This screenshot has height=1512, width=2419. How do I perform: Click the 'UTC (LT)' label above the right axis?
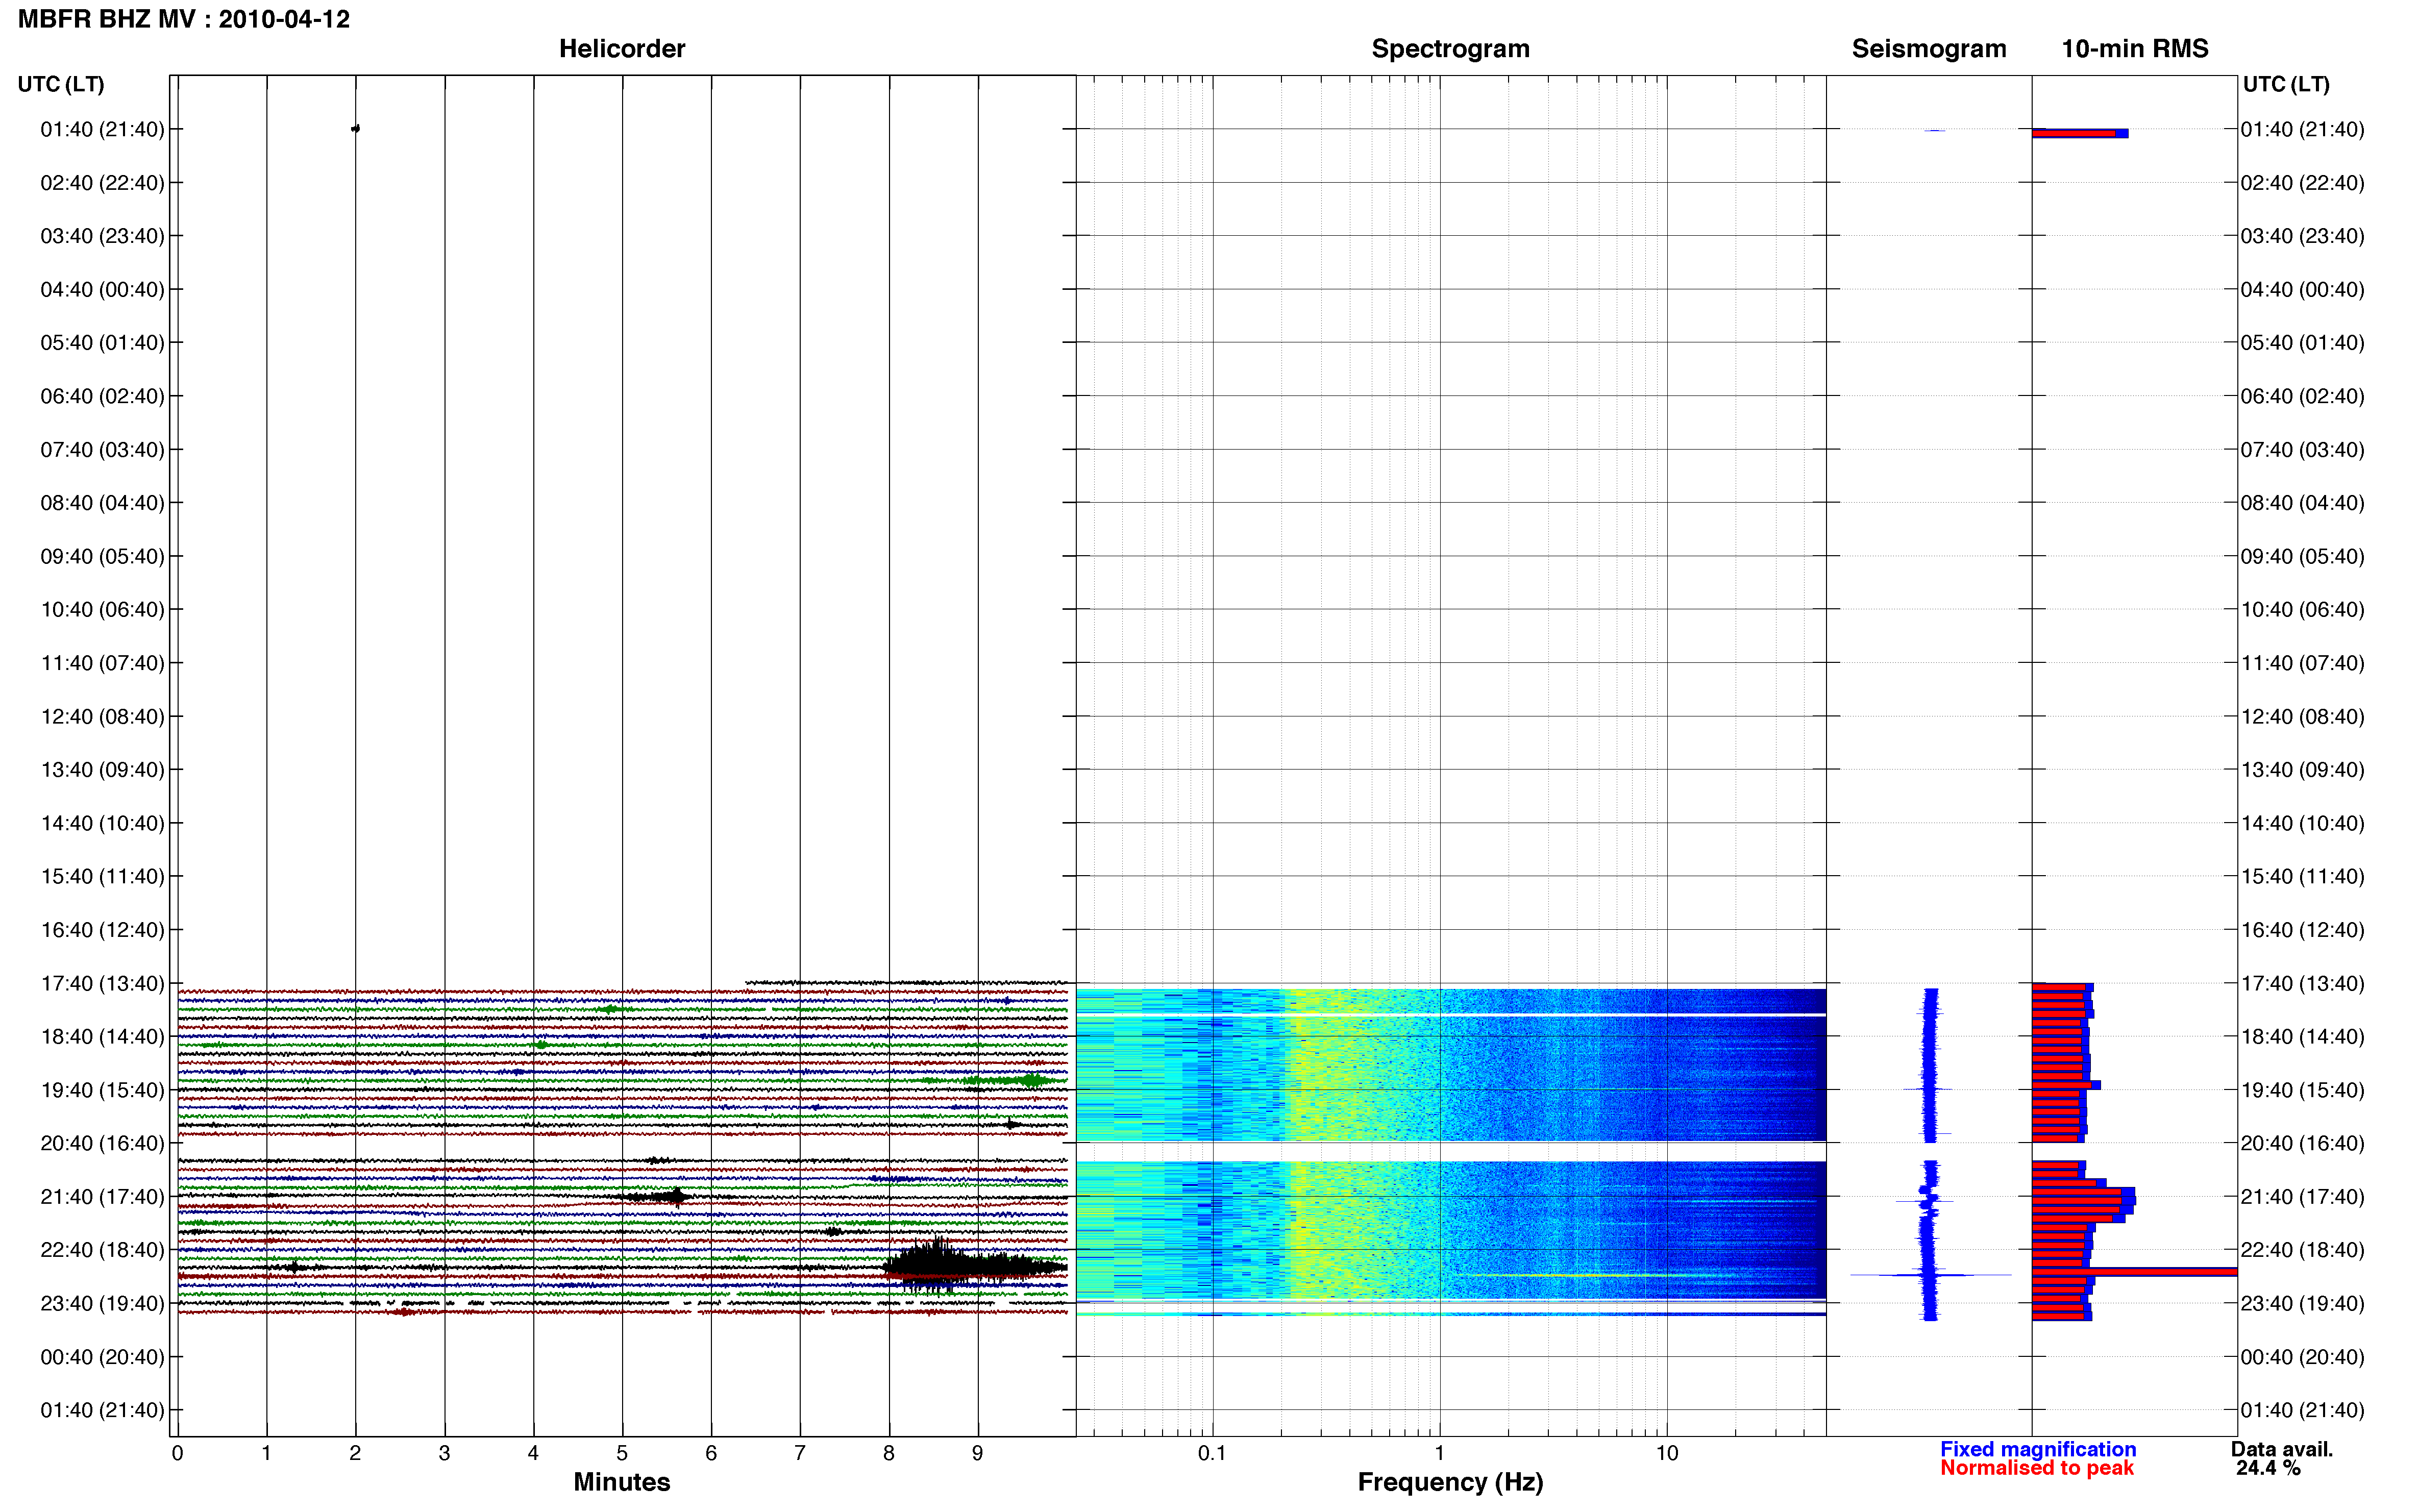(x=2286, y=84)
